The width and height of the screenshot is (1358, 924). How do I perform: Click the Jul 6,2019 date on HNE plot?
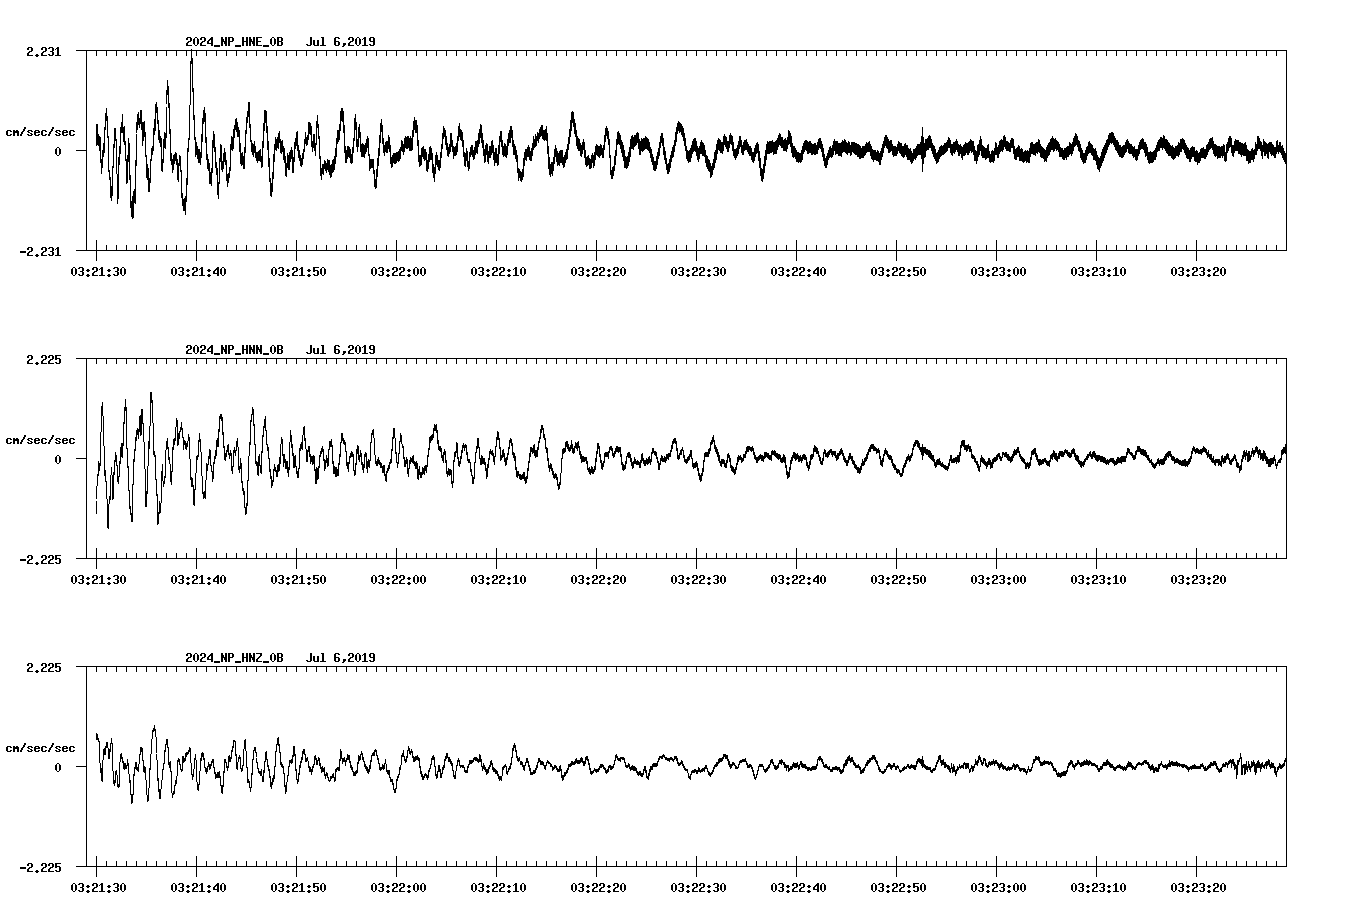pyautogui.click(x=340, y=42)
